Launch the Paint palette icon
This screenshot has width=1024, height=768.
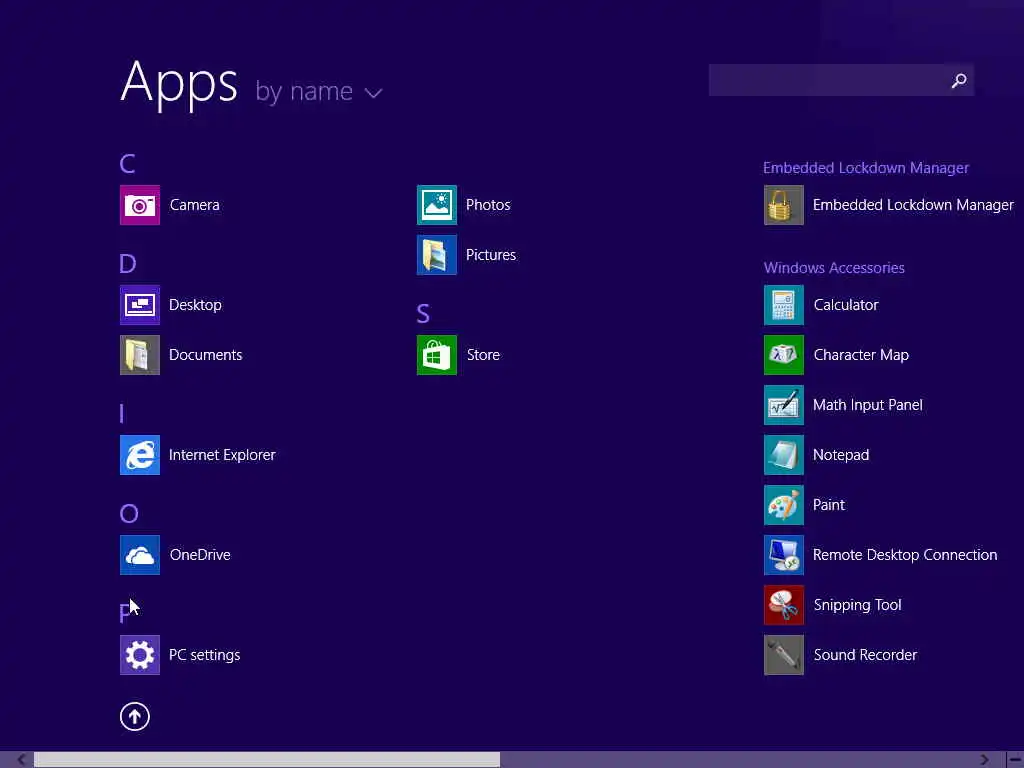pyautogui.click(x=784, y=505)
